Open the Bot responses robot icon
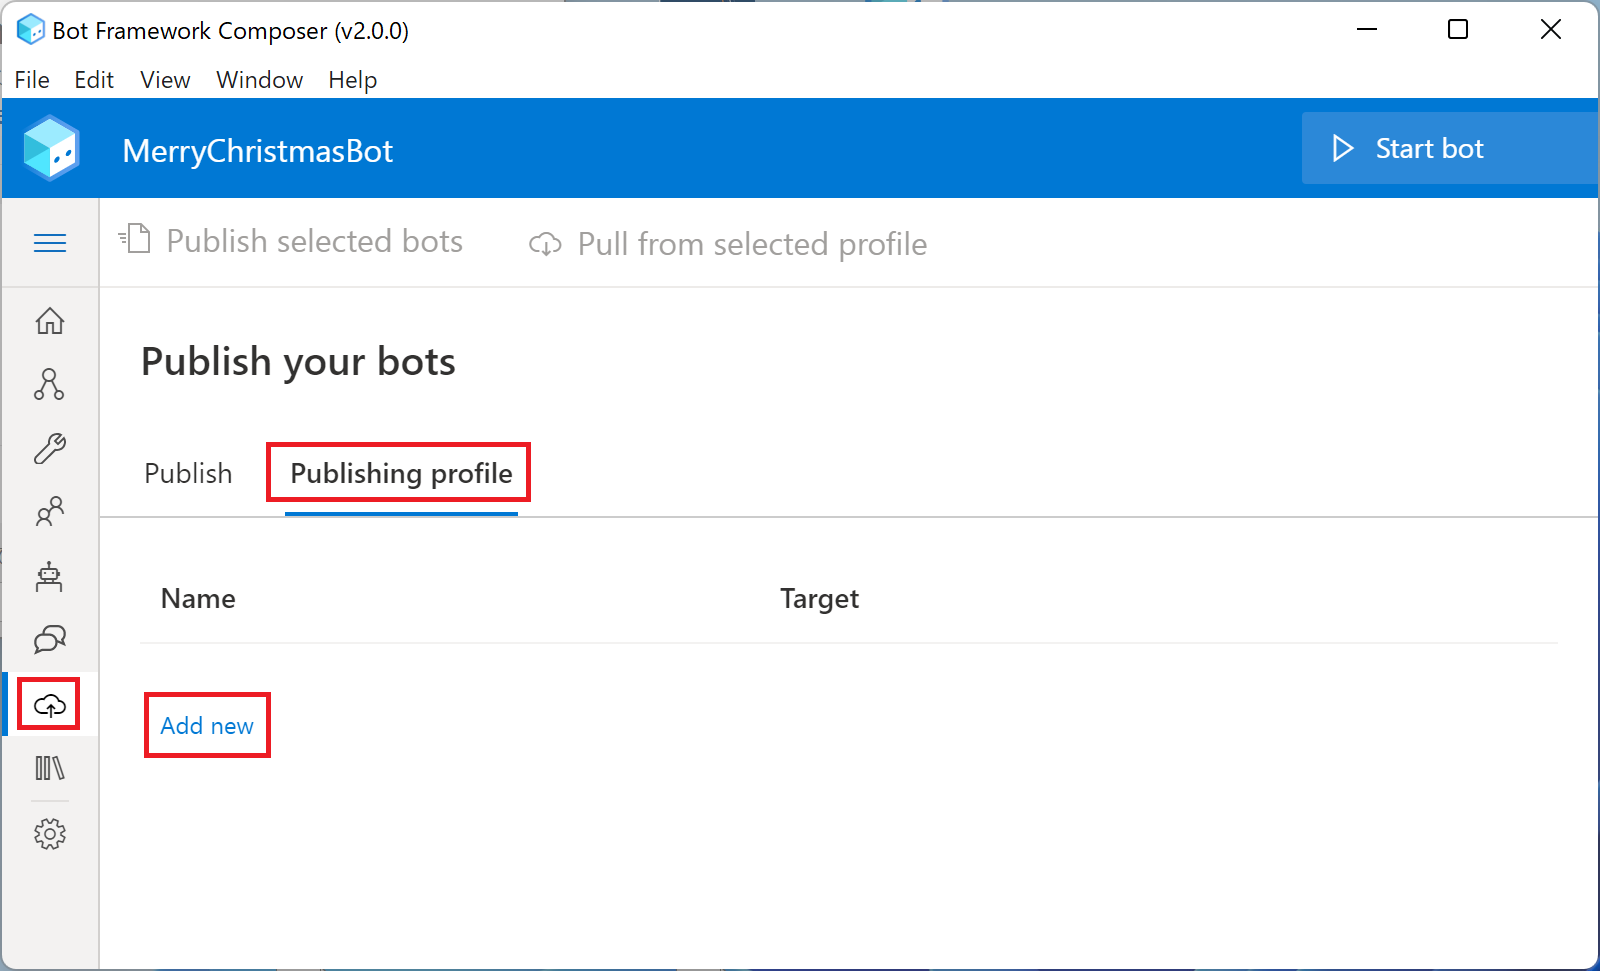The image size is (1600, 971). [x=49, y=577]
